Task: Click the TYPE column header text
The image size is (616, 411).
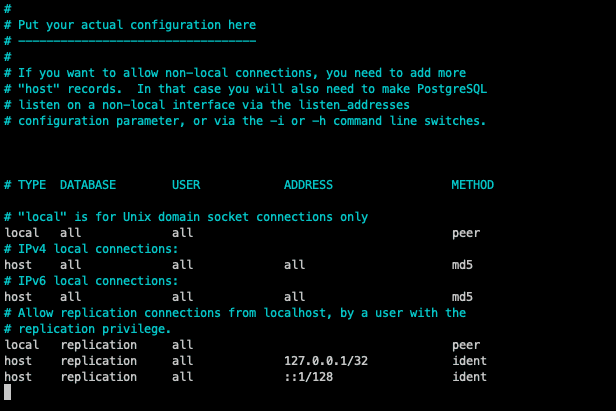Action: point(32,185)
